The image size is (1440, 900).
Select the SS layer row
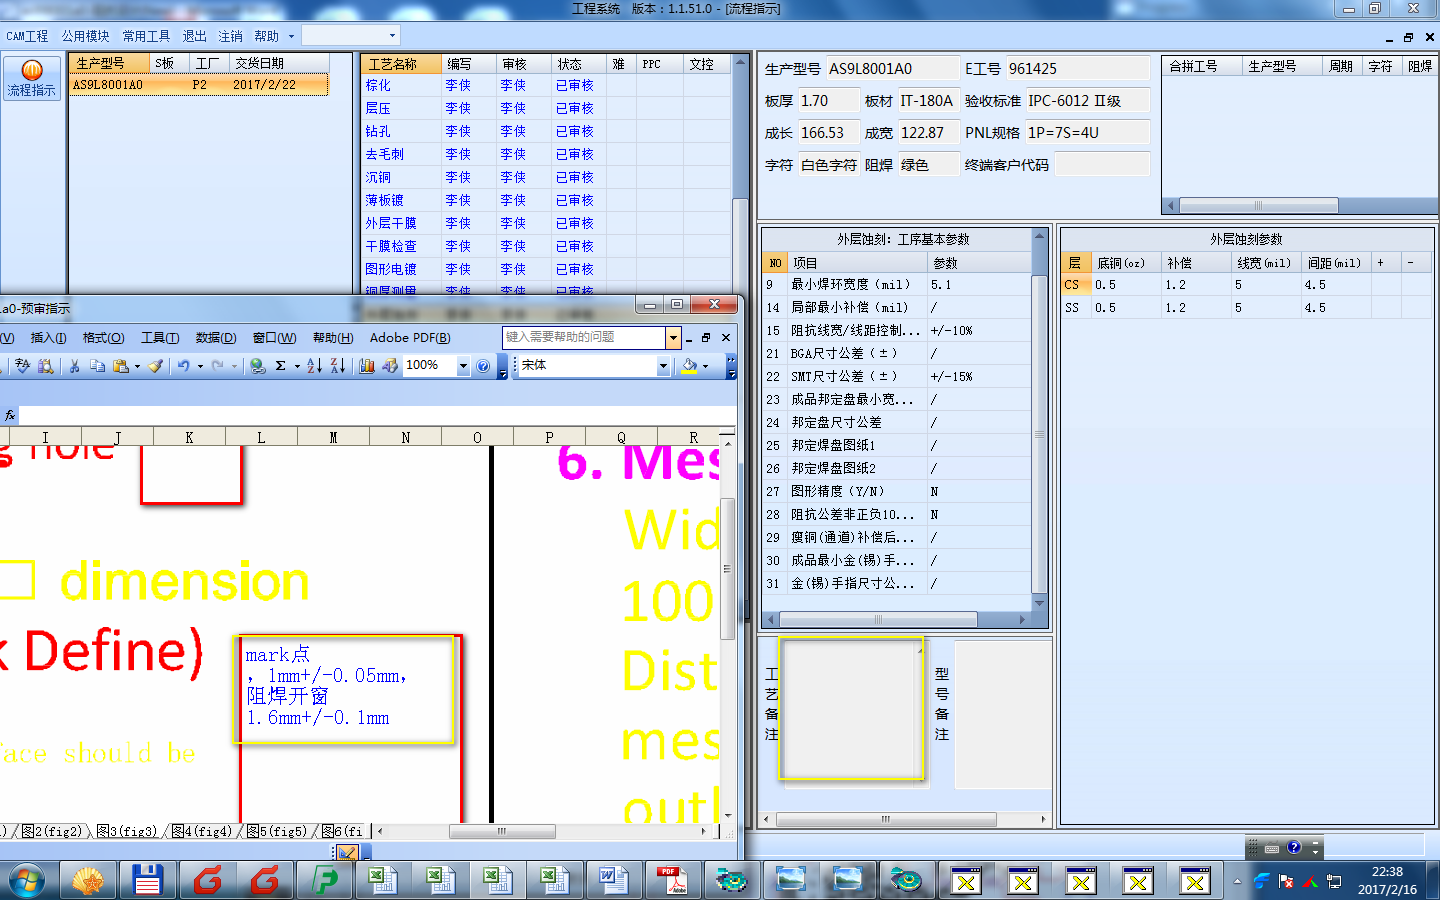point(1246,308)
